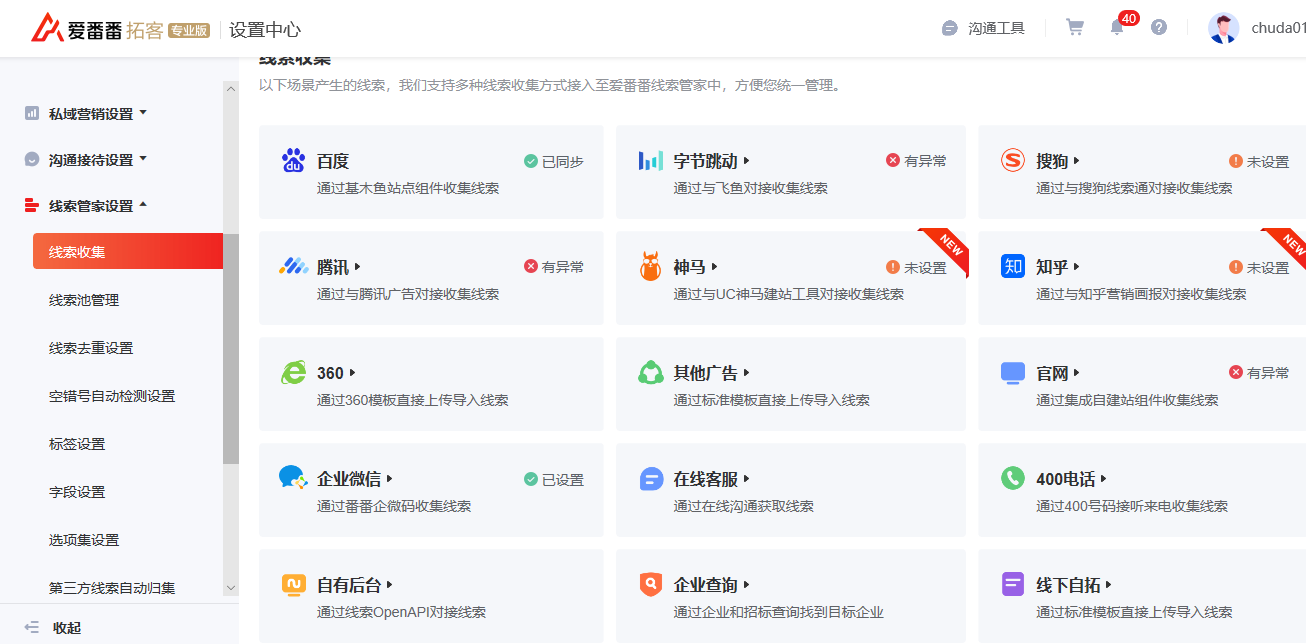Viewport: 1306px width, 644px height.
Task: Click the 百度 paw icon
Action: [x=293, y=161]
